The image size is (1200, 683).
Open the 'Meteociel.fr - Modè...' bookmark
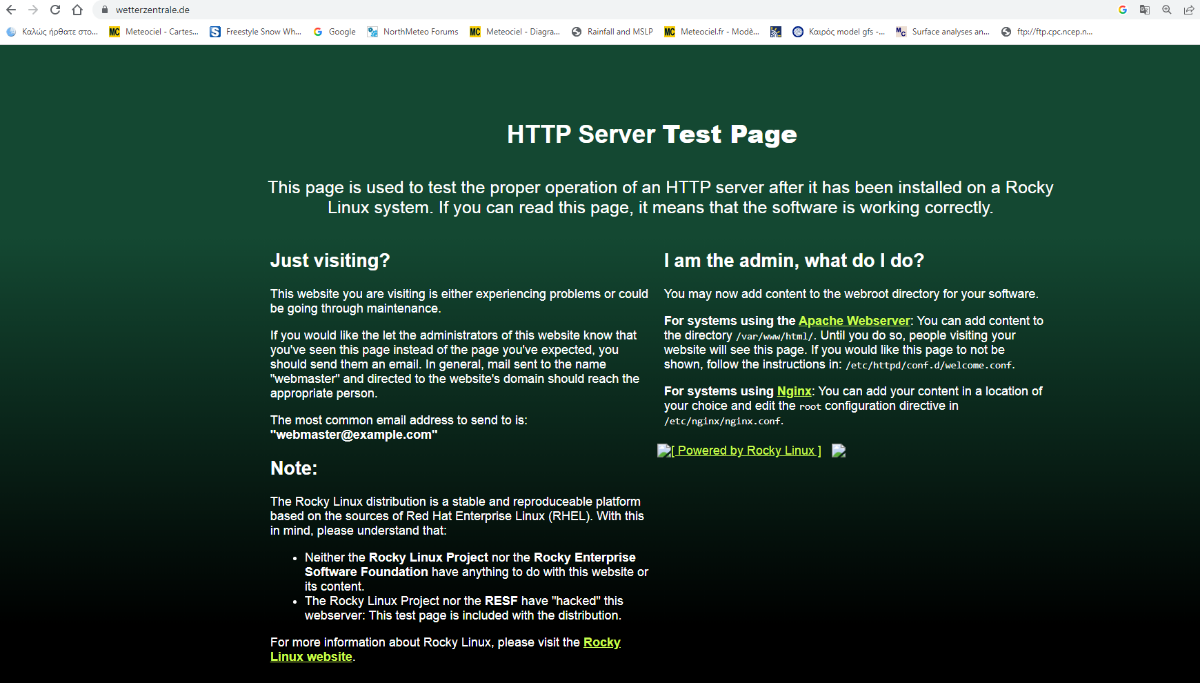tap(712, 31)
